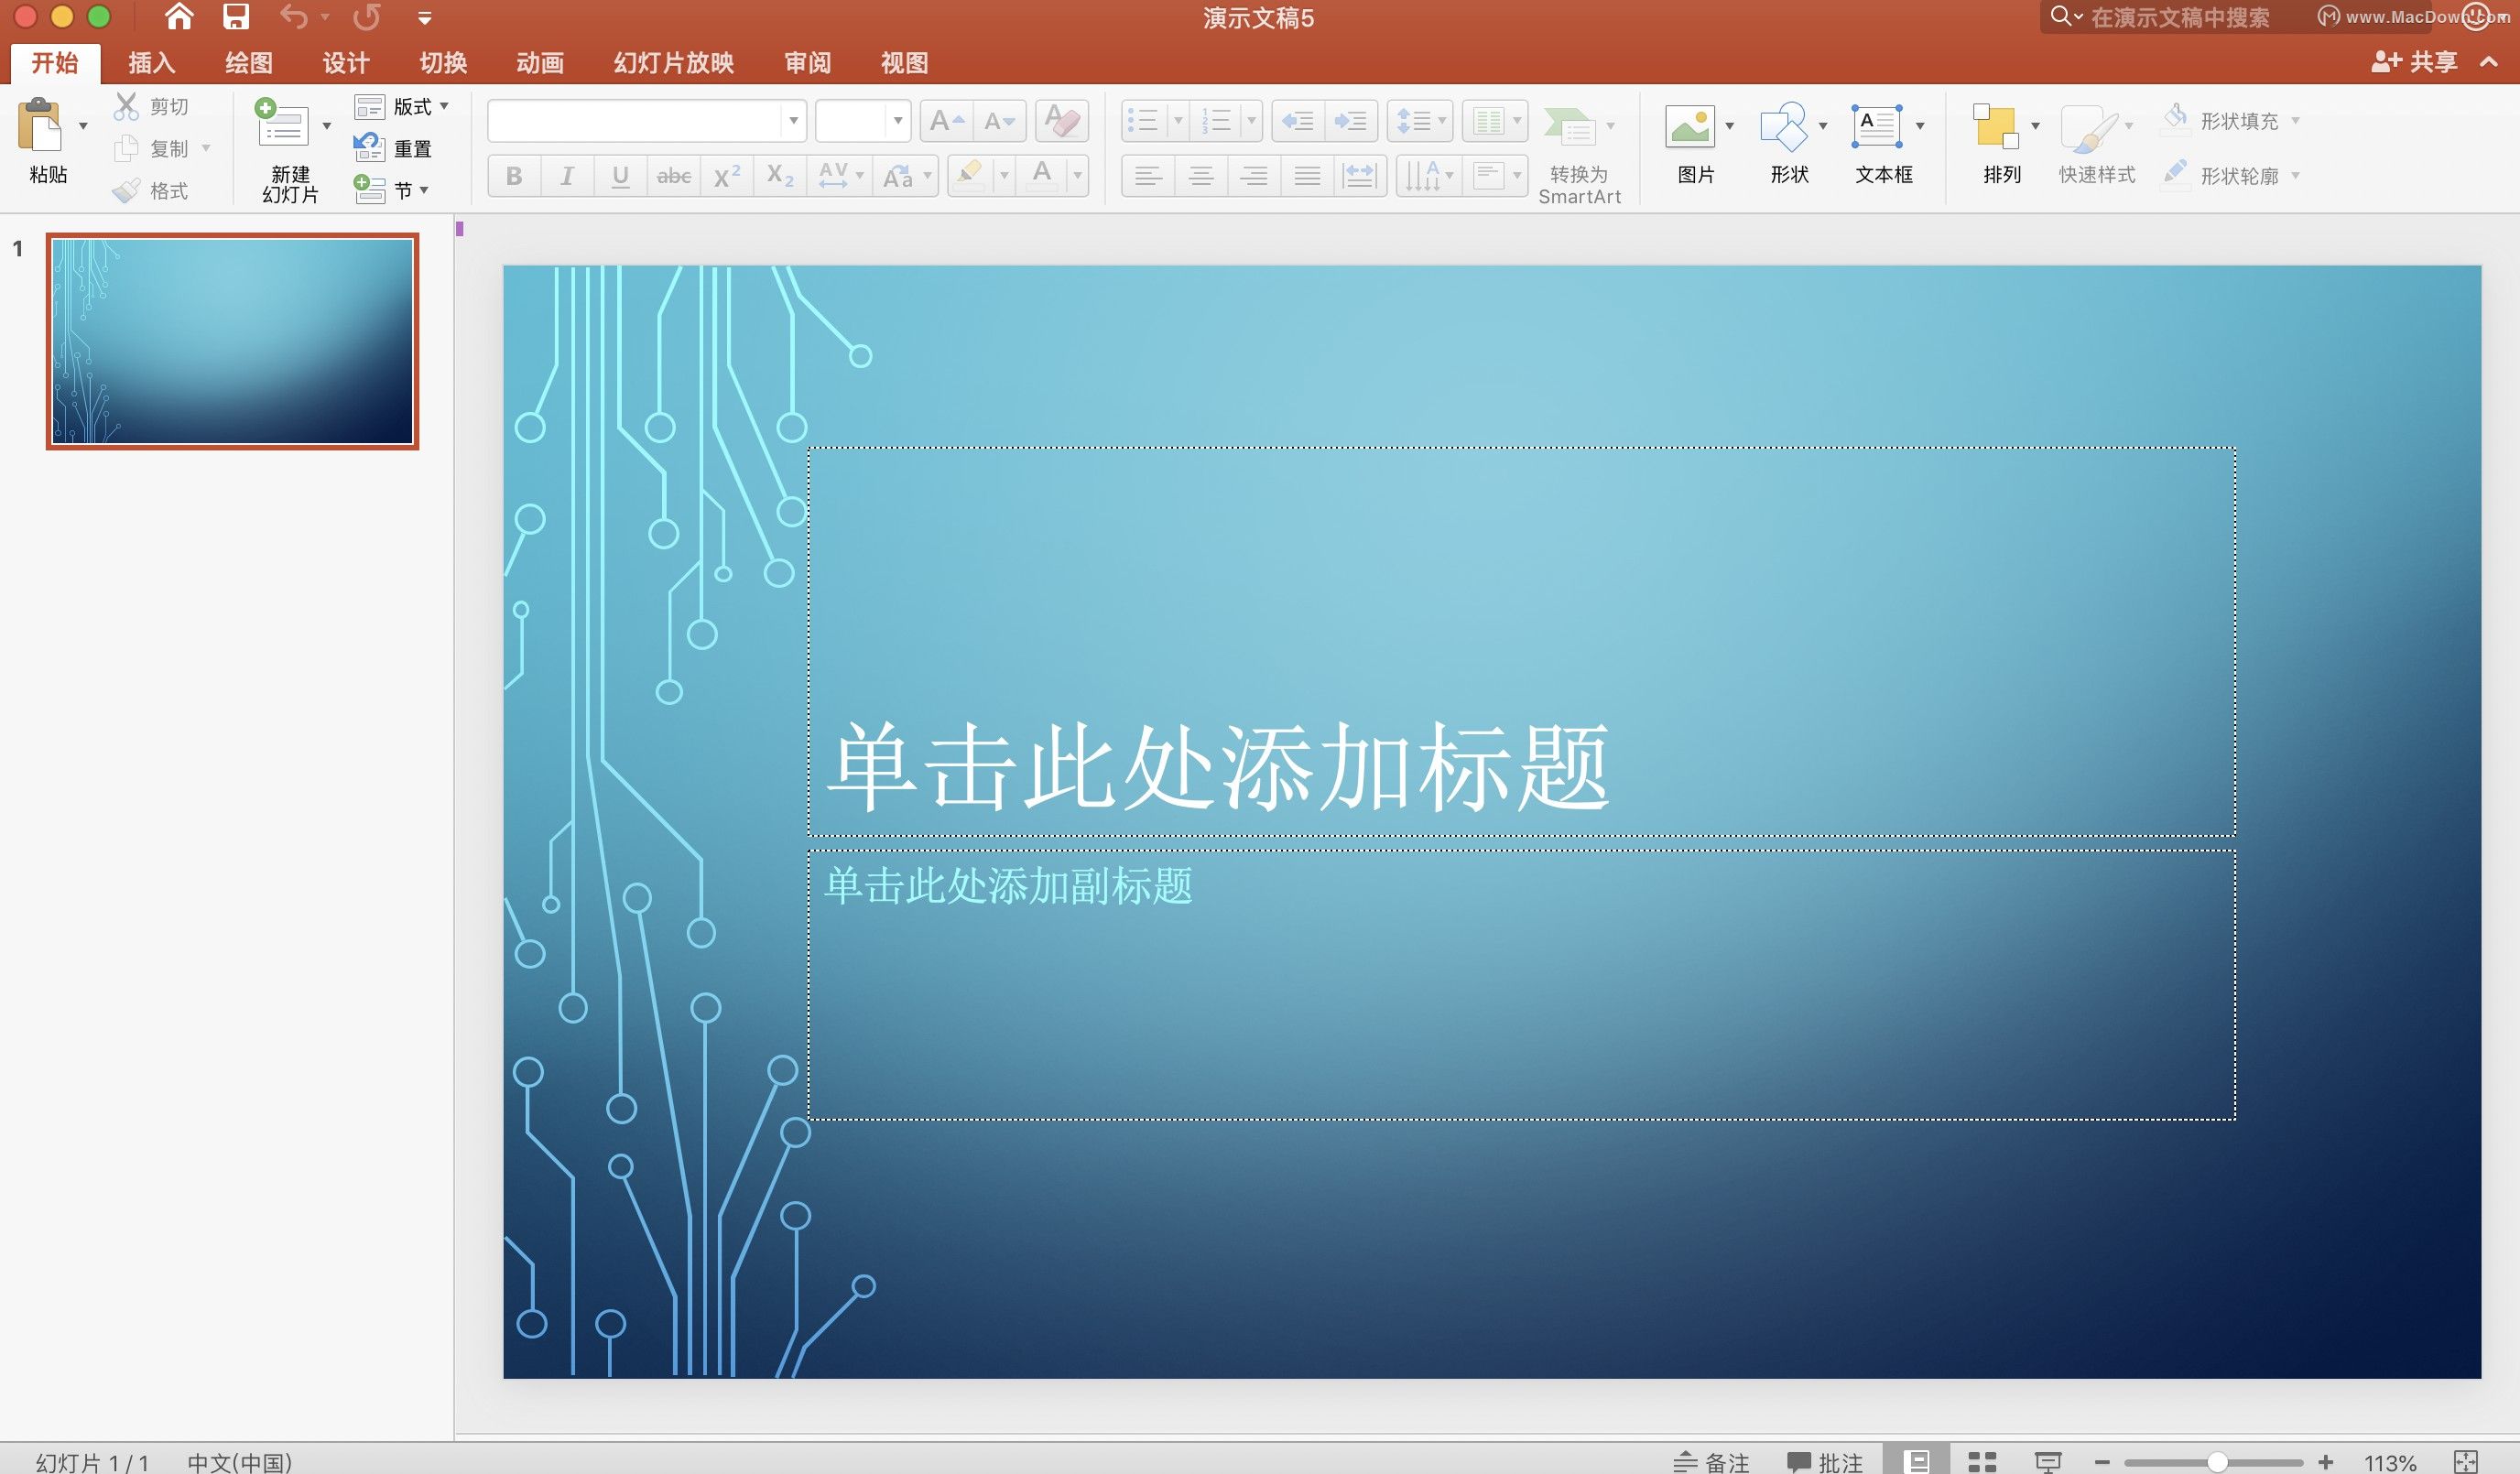Open the font size dropdown
Image resolution: width=2520 pixels, height=1474 pixels.
pos(898,121)
